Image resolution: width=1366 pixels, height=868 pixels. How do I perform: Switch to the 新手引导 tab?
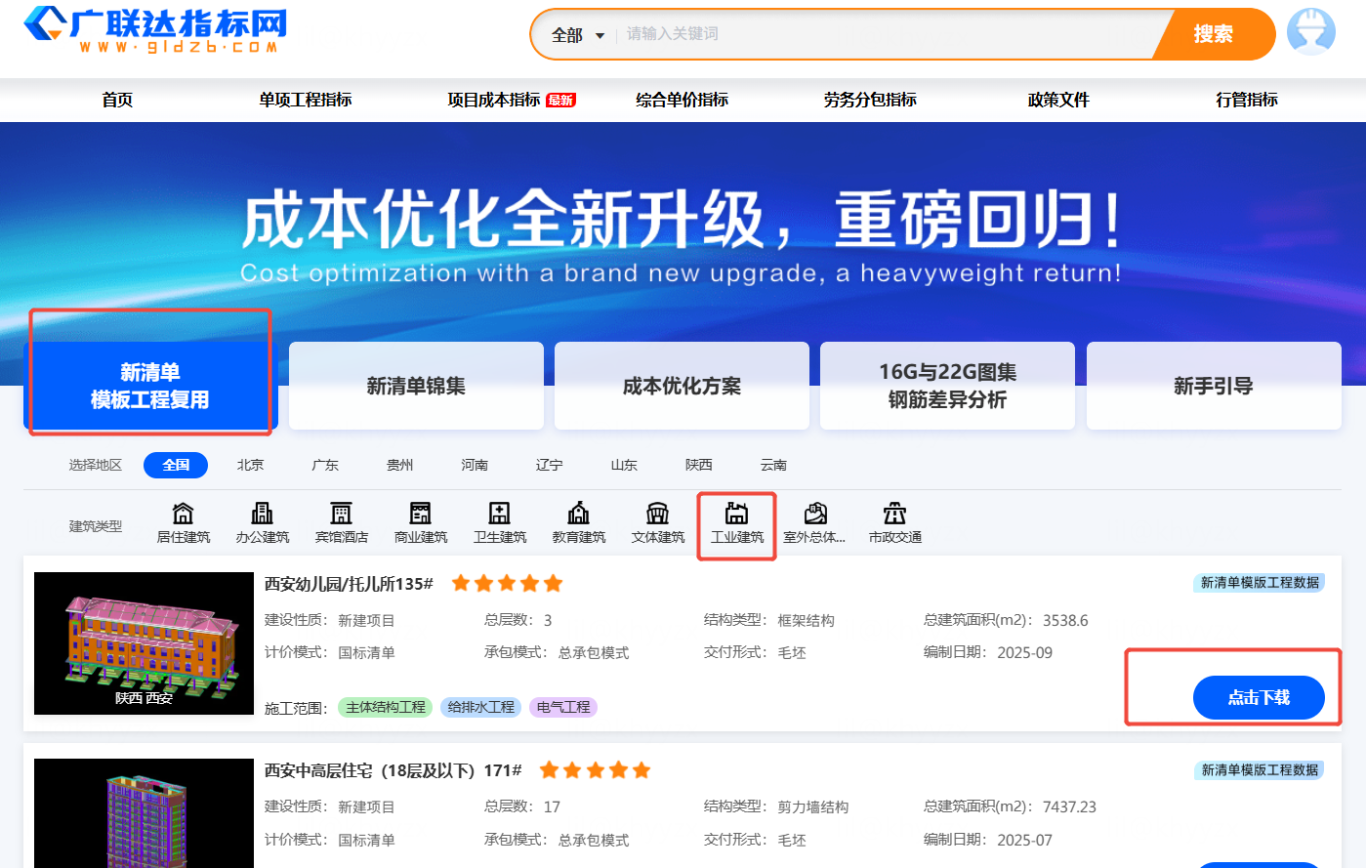pos(1213,386)
